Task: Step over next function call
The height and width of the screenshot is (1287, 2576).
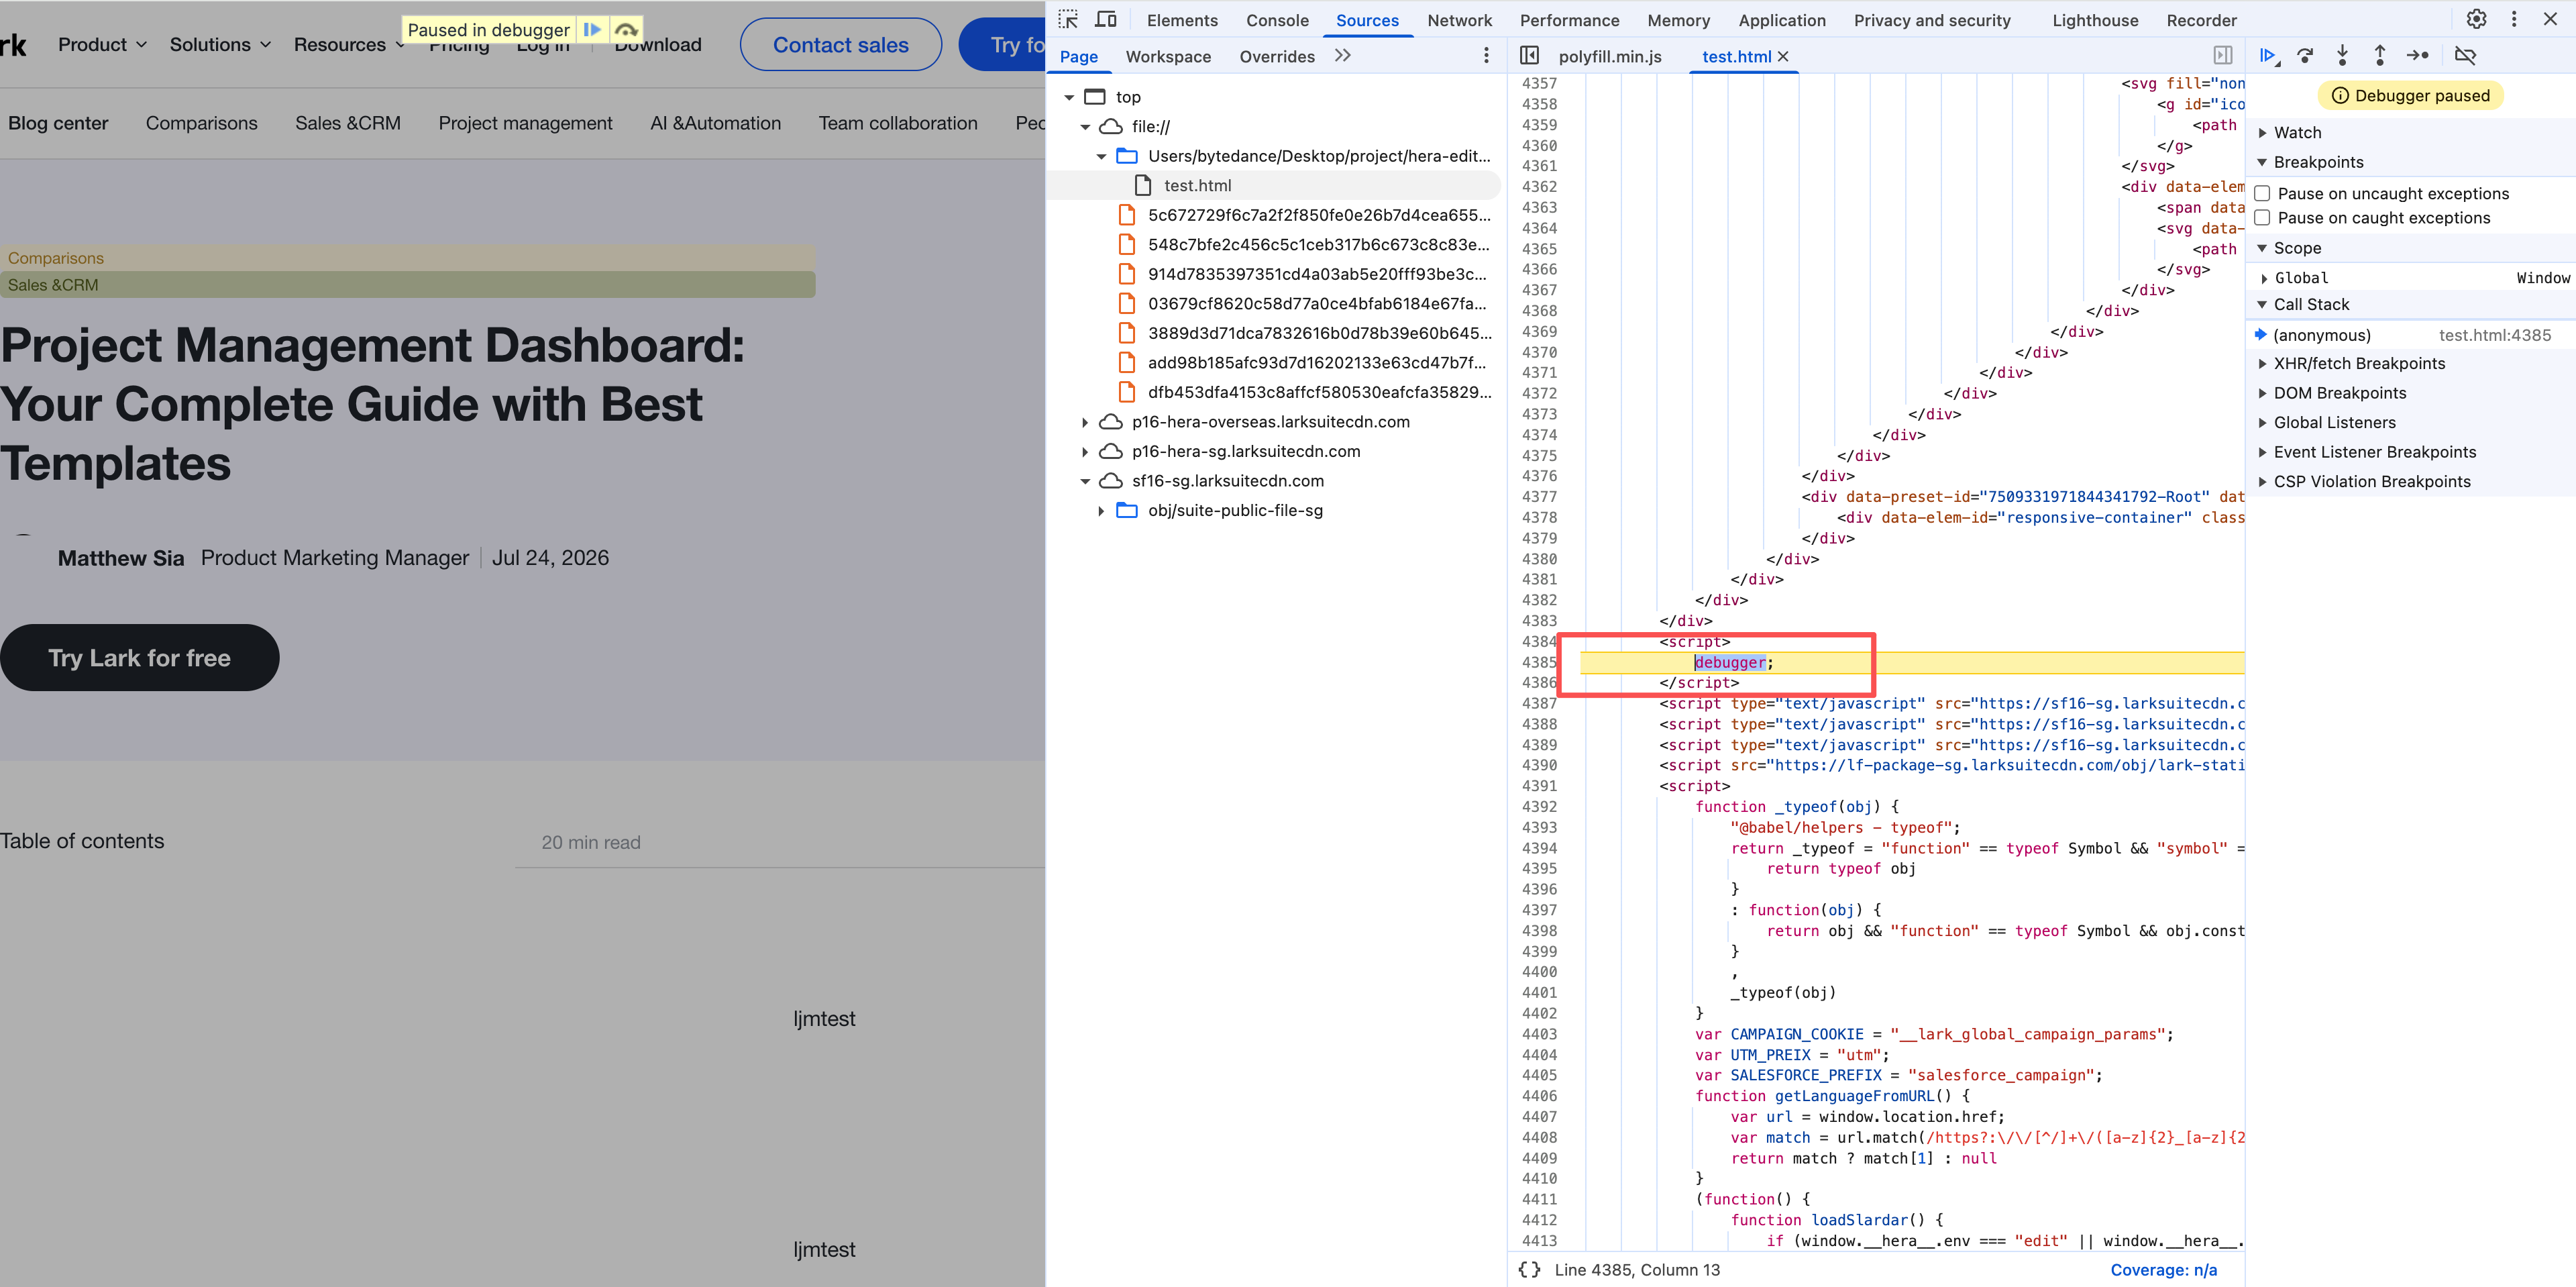Action: [2306, 56]
